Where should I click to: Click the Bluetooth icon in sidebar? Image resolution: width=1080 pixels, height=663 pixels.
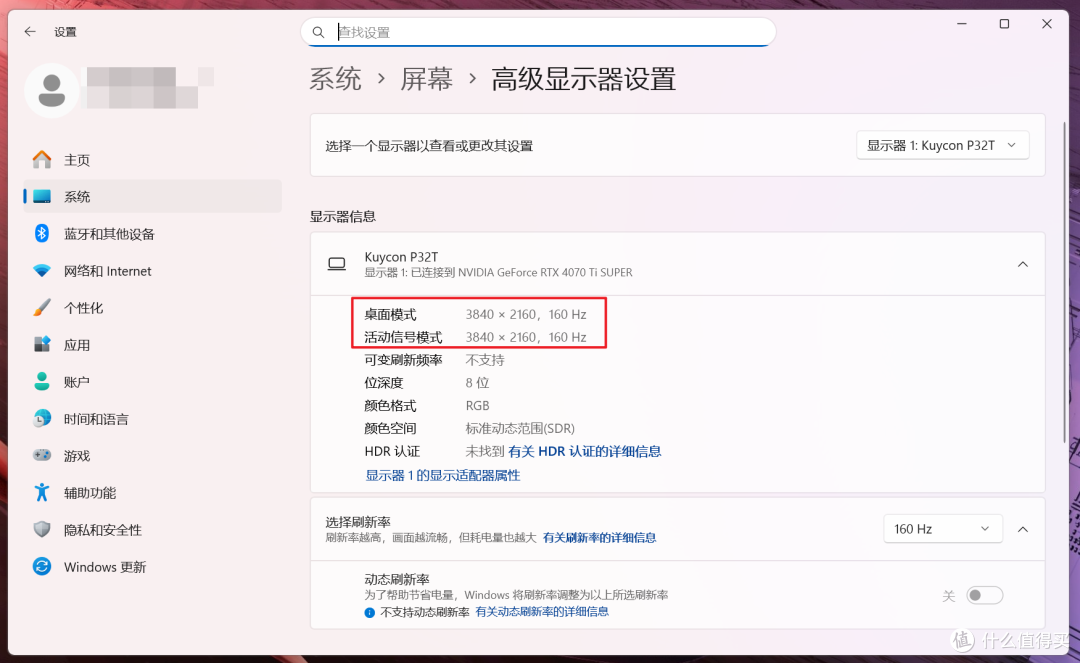pos(42,233)
